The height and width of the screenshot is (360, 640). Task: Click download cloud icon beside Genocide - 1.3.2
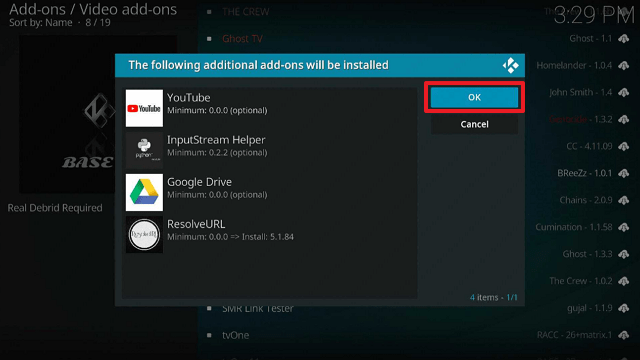point(623,120)
